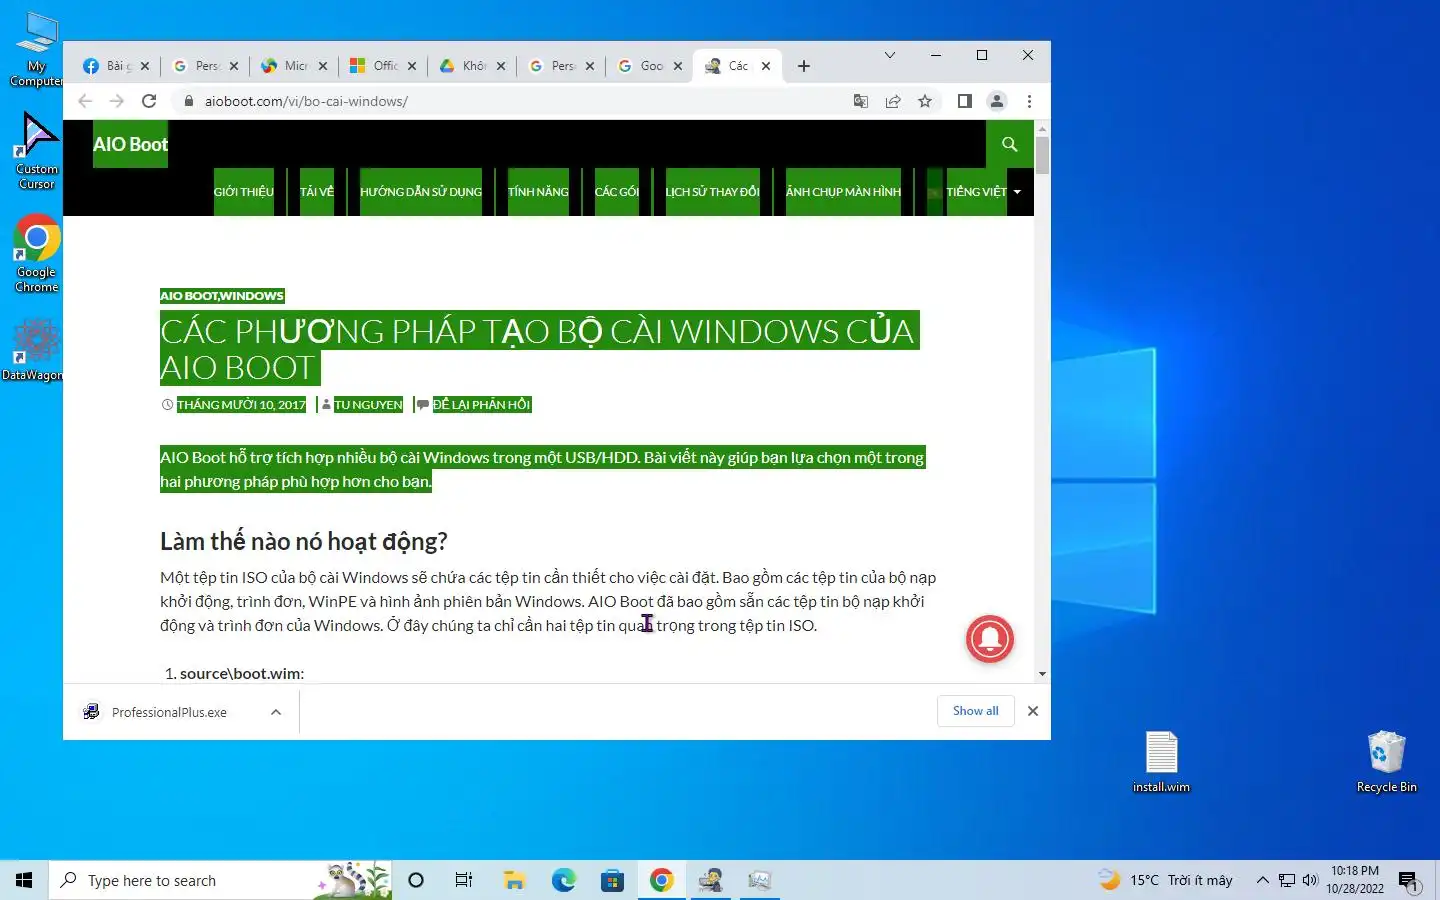This screenshot has height=900, width=1440.
Task: Click the AIO Boot site logo
Action: pyautogui.click(x=131, y=144)
